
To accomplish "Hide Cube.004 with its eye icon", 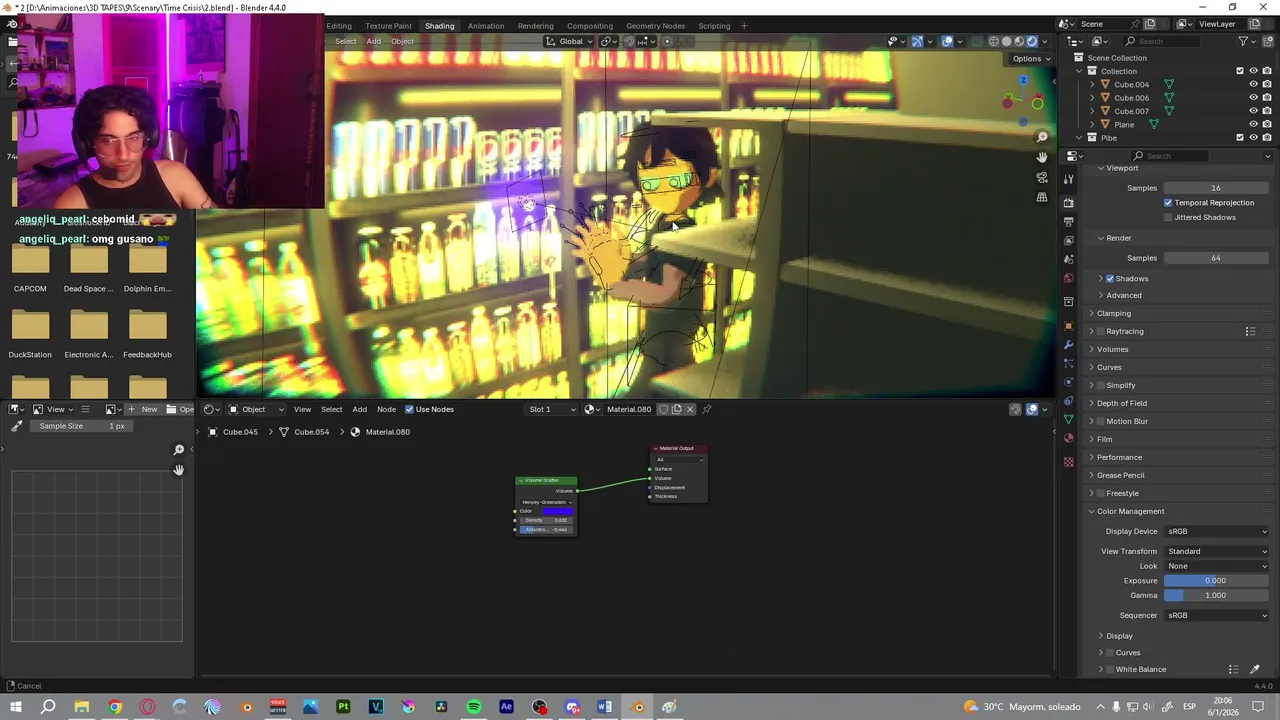I will coord(1253,84).
